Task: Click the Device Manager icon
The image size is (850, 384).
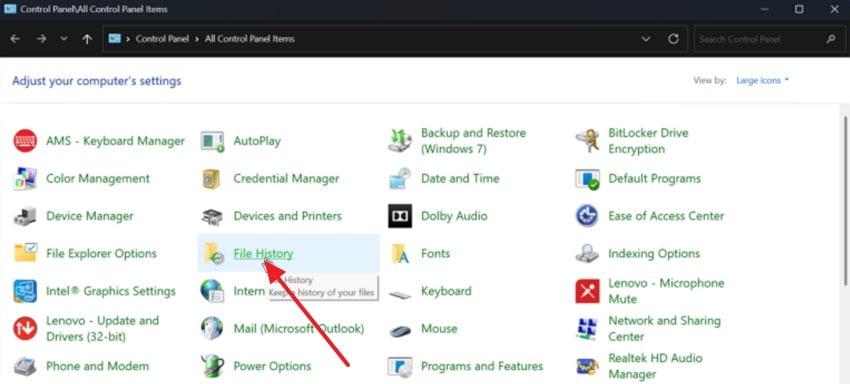Action: [25, 216]
